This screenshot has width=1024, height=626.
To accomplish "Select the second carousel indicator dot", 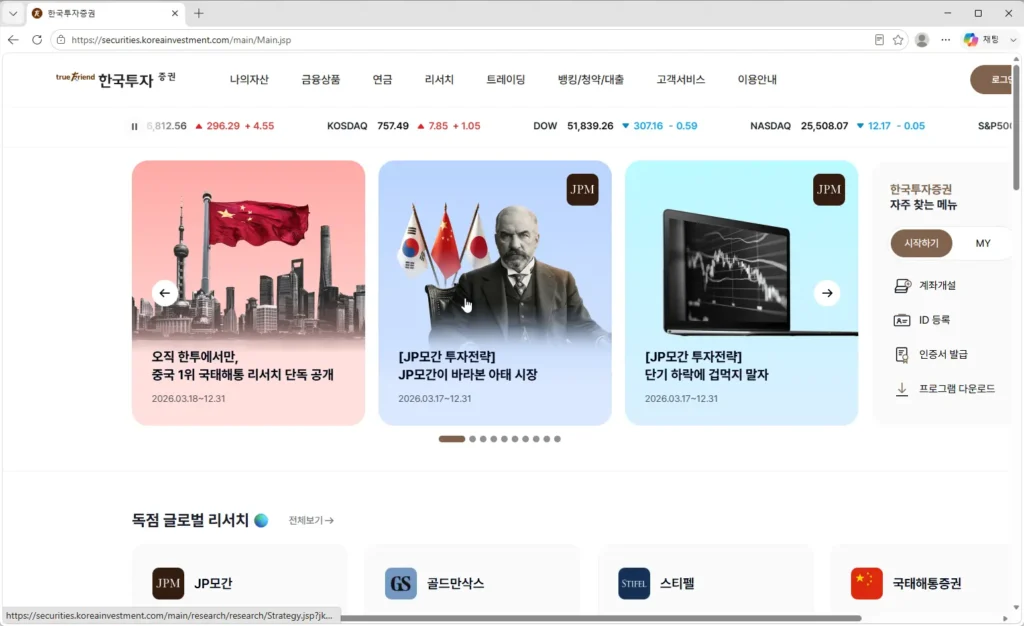I will tap(472, 439).
